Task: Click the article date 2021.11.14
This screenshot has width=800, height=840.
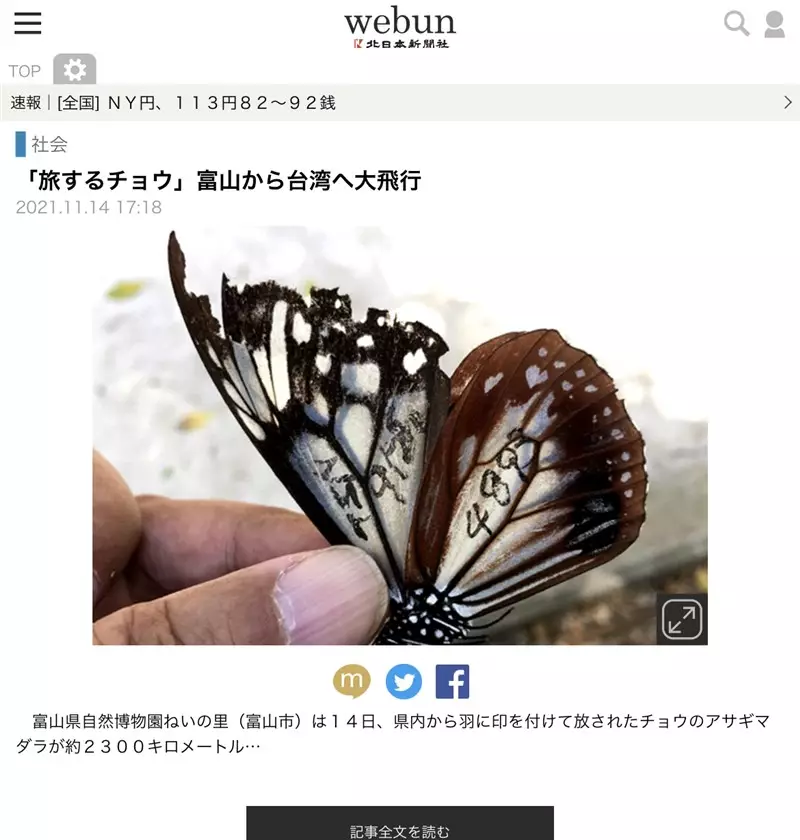Action: (62, 207)
